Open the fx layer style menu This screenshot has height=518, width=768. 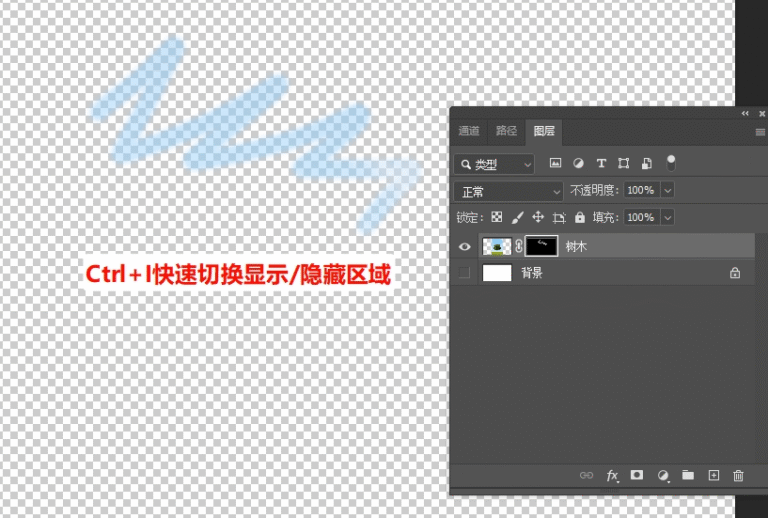(x=612, y=475)
